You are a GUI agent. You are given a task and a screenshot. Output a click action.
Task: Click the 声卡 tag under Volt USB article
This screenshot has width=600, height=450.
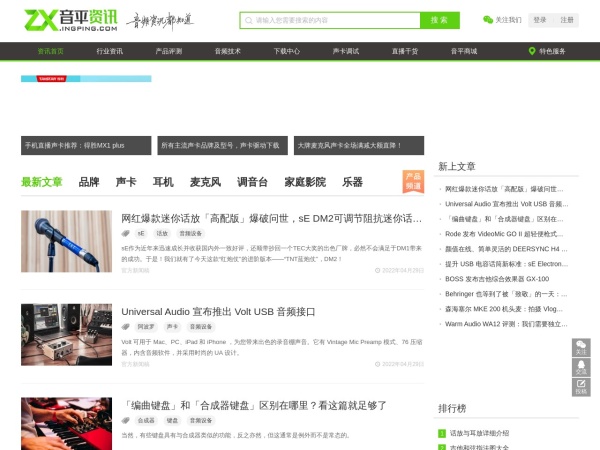(x=172, y=327)
